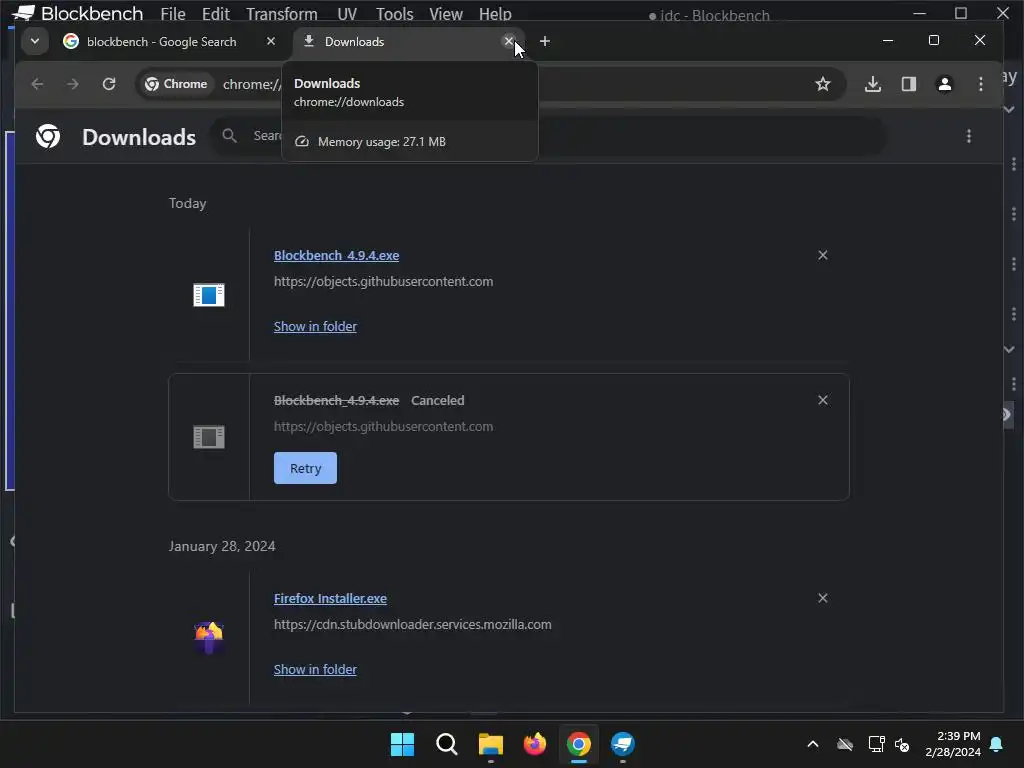Click the Search downloads field
Image resolution: width=1024 pixels, height=768 pixels.
click(549, 136)
